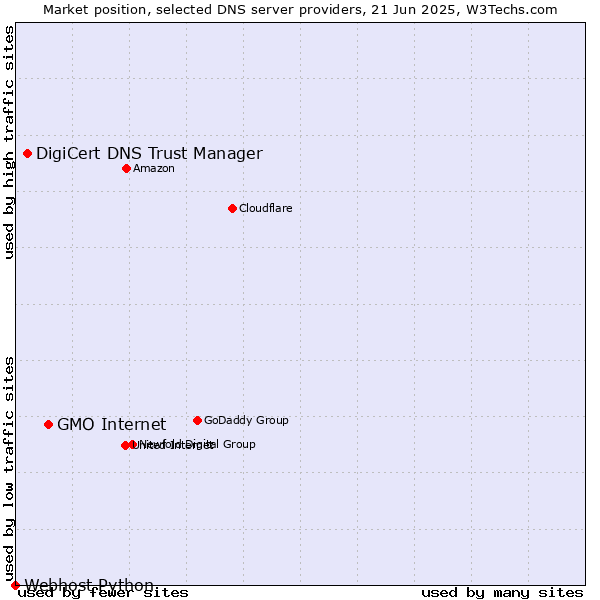Select the 'Webhost Python' label text
The height and width of the screenshot is (600, 600).
pos(89,585)
